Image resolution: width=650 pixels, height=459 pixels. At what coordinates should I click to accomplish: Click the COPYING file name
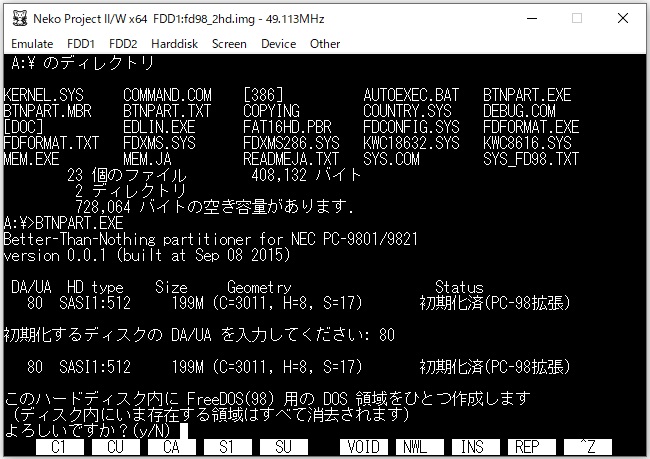272,111
